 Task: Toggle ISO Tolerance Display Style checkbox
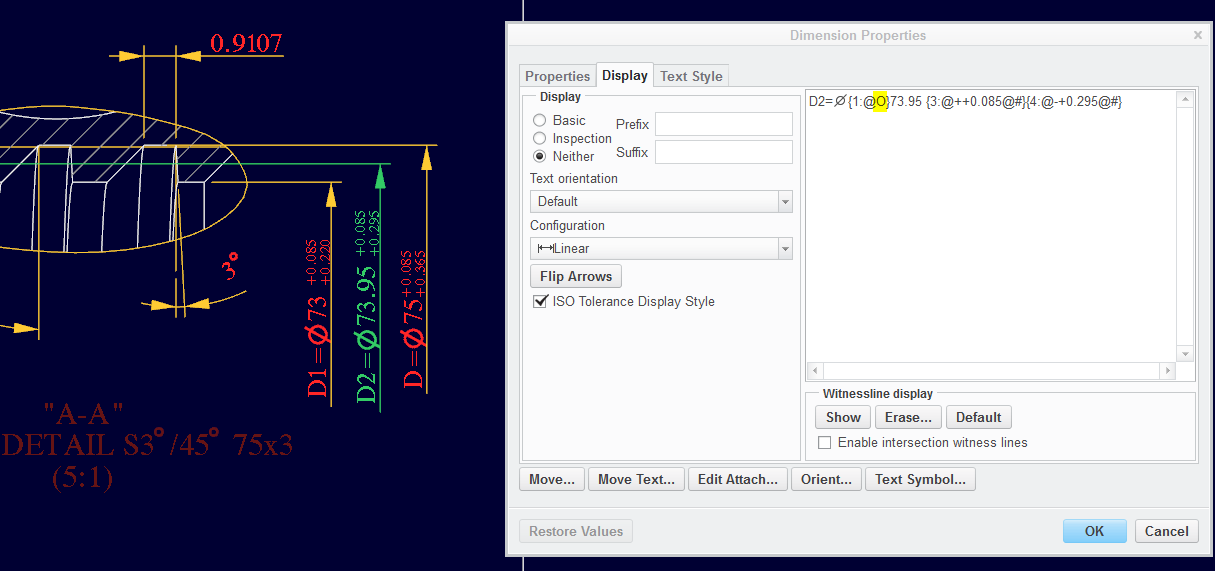click(541, 301)
